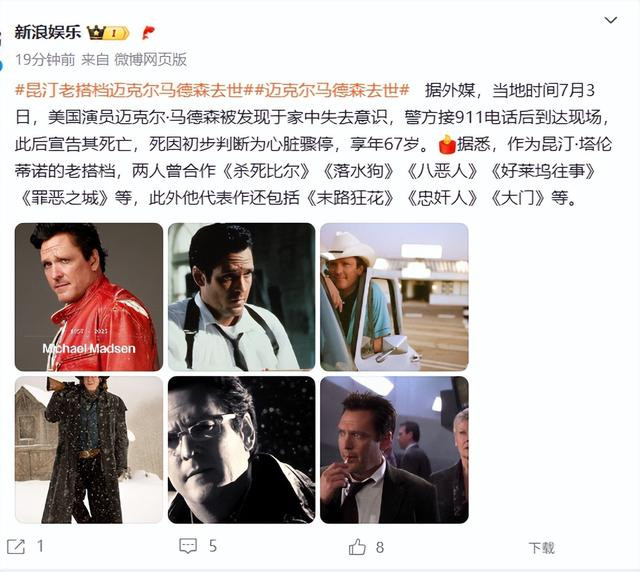Open the snowy long coat photo

pyautogui.click(x=89, y=450)
